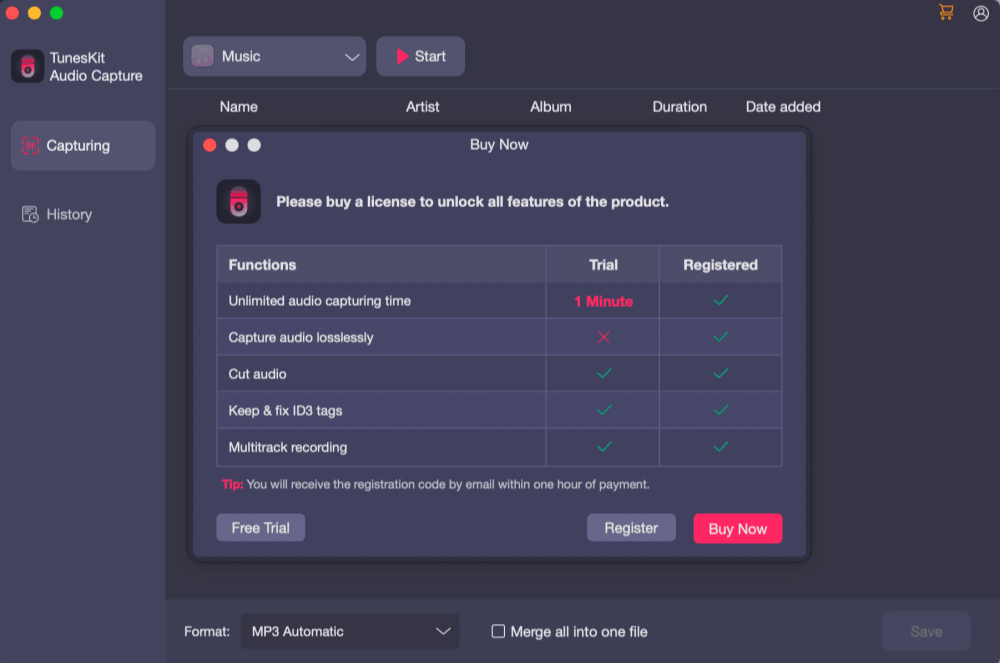Viewport: 1000px width, 663px height.
Task: Click Buy Now to purchase a license
Action: point(738,528)
